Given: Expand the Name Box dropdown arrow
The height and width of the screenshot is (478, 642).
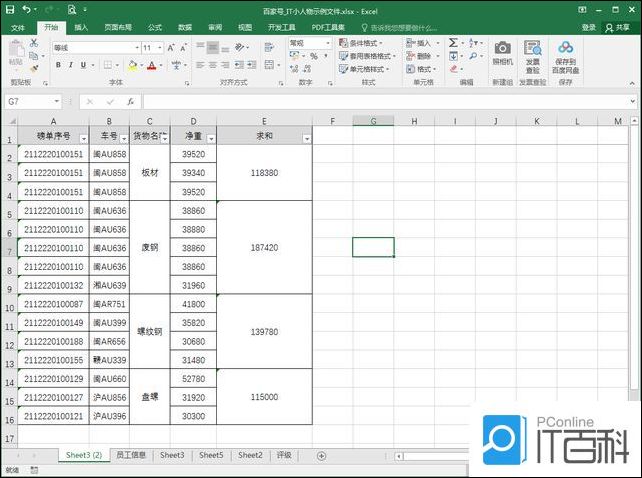Looking at the screenshot, I should [57, 101].
